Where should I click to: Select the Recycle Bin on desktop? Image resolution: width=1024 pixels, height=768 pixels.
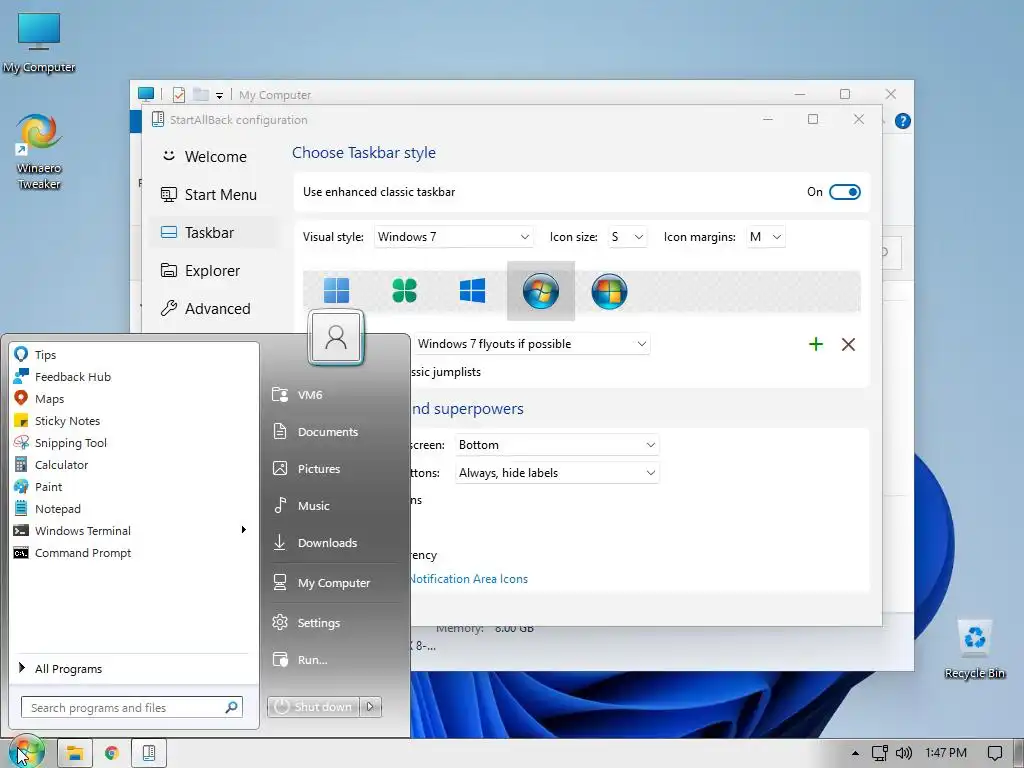(x=975, y=650)
